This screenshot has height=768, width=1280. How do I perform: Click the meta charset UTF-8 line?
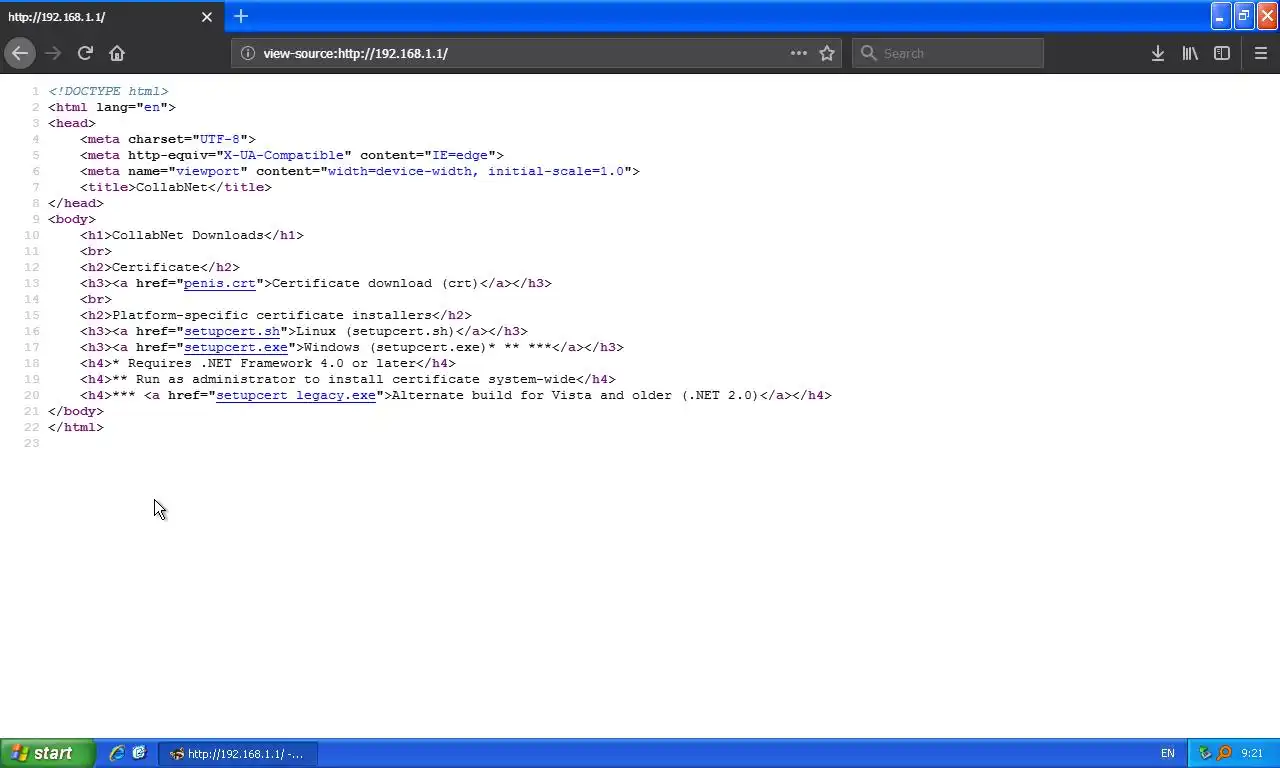click(x=168, y=139)
